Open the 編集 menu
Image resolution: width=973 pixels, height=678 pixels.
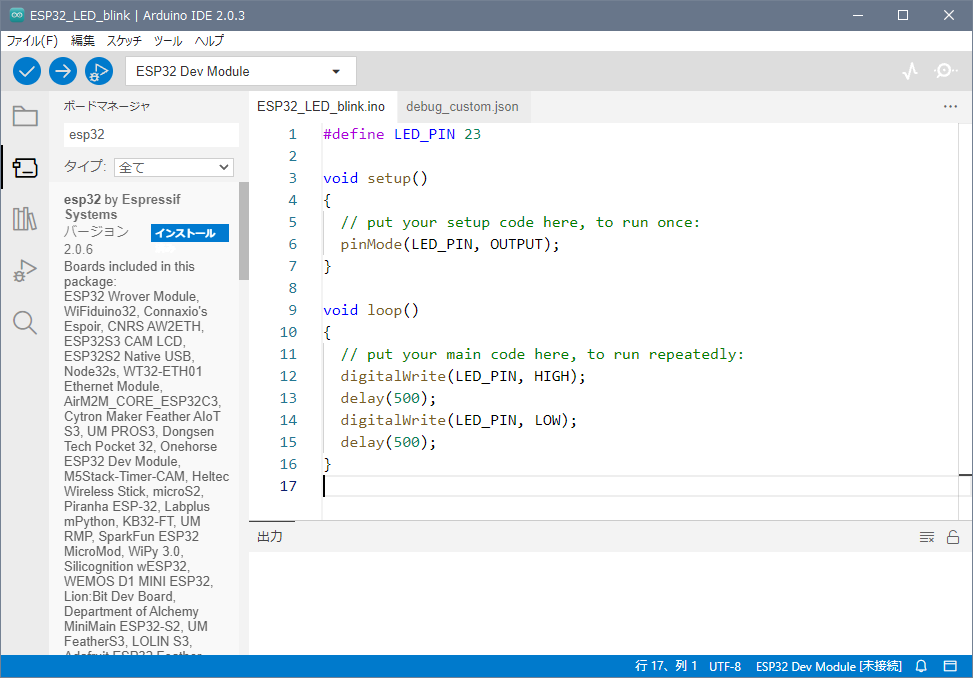click(x=83, y=41)
